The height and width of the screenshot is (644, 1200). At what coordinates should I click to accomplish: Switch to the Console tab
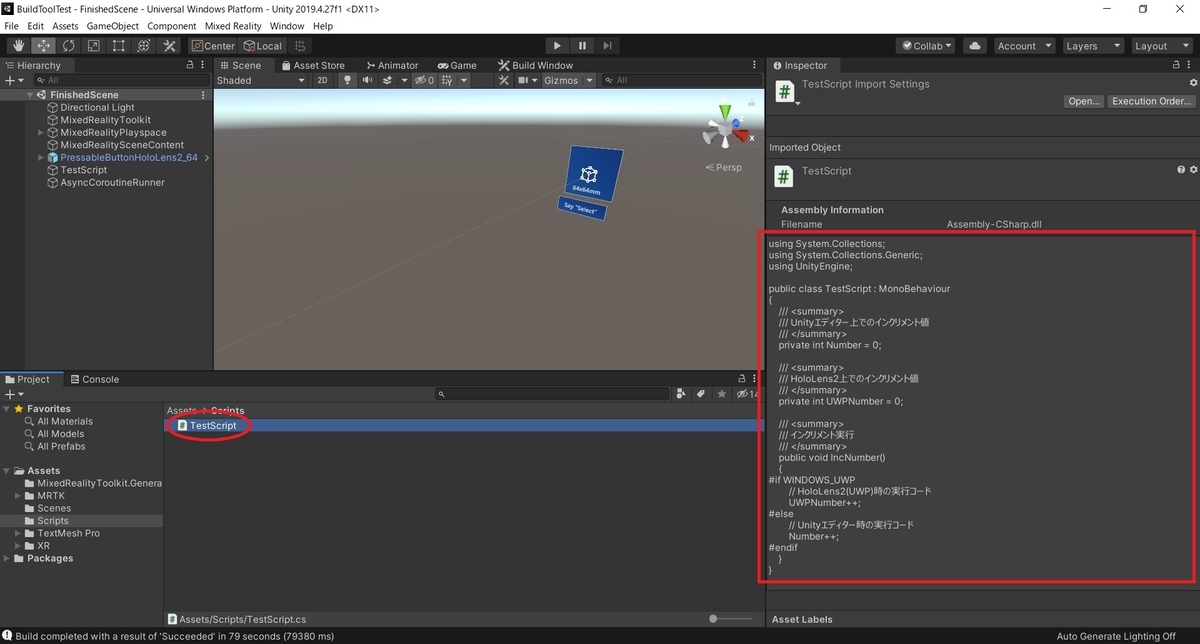[93, 379]
